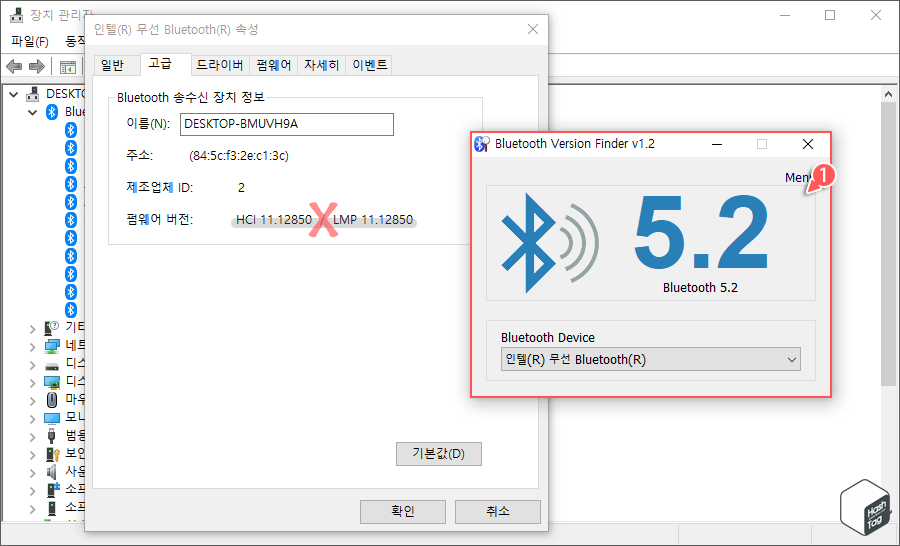Expand the 모니 monitor category
The height and width of the screenshot is (546, 900).
33,419
